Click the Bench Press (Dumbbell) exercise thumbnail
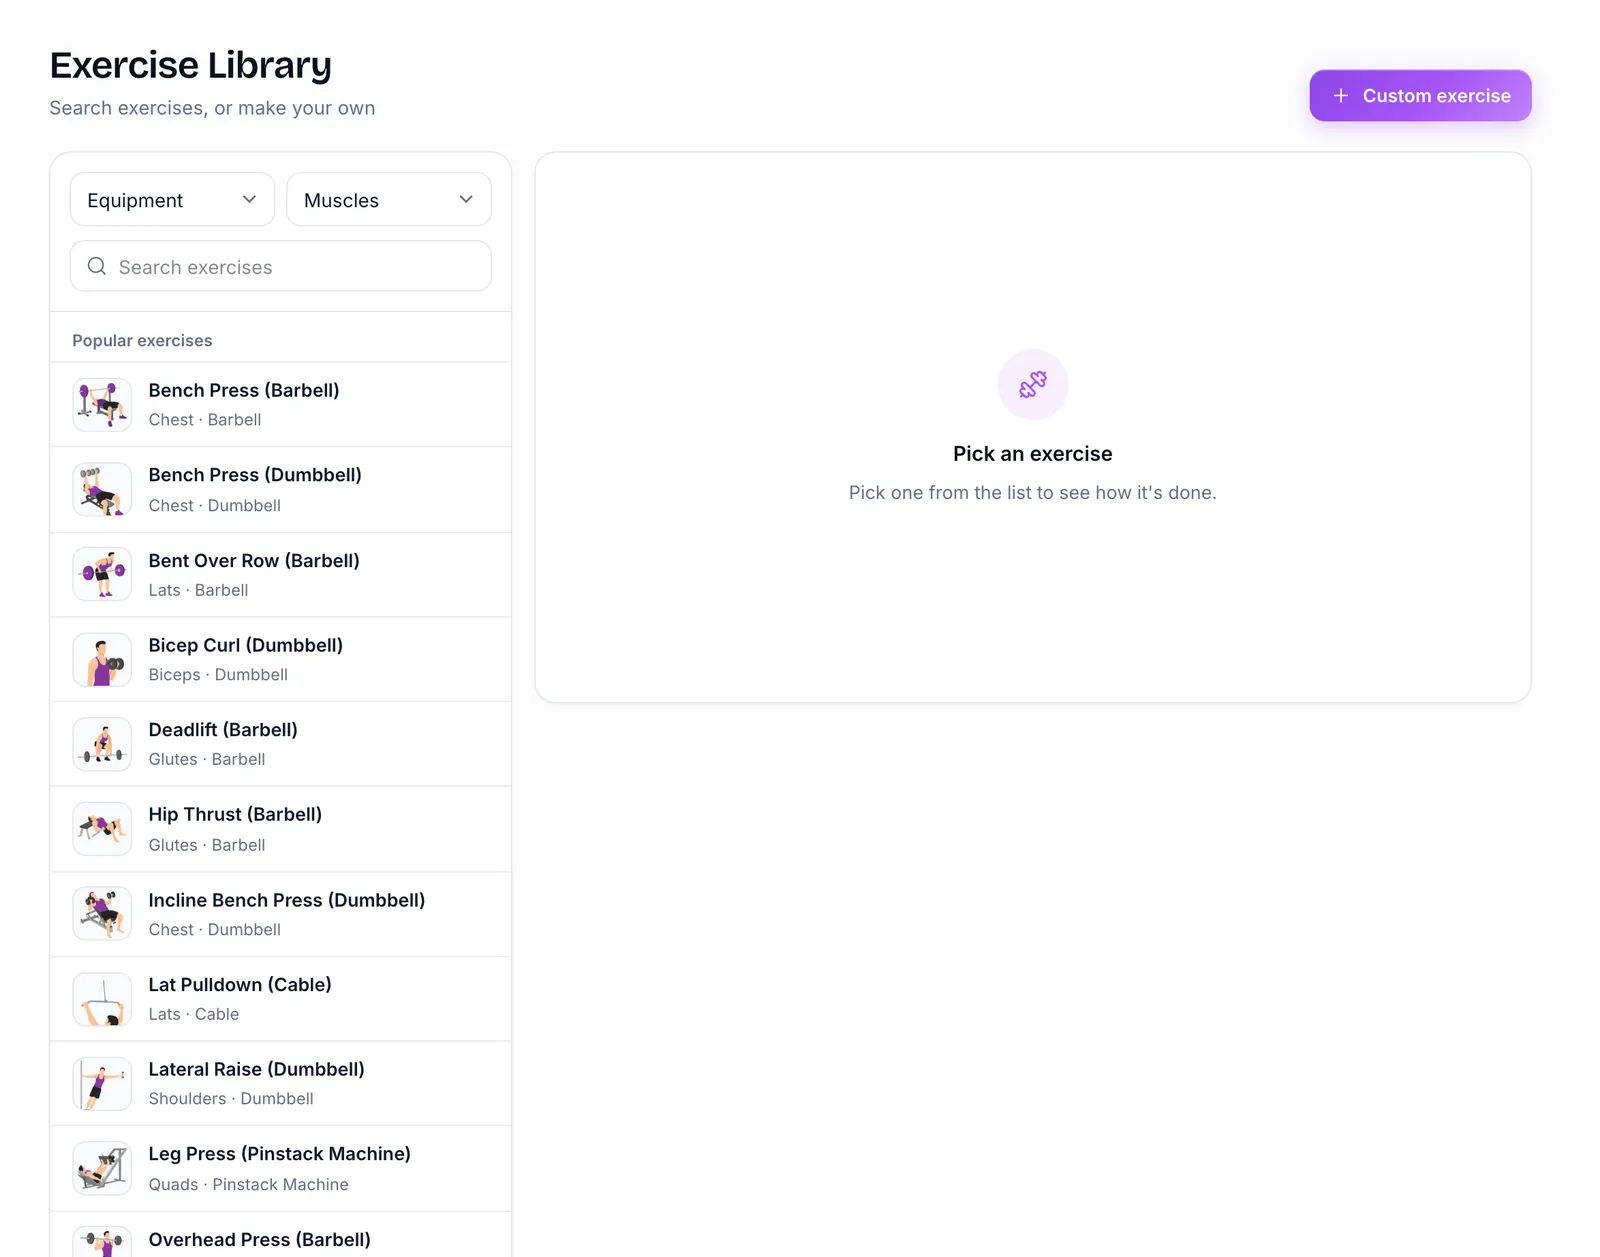 102,489
